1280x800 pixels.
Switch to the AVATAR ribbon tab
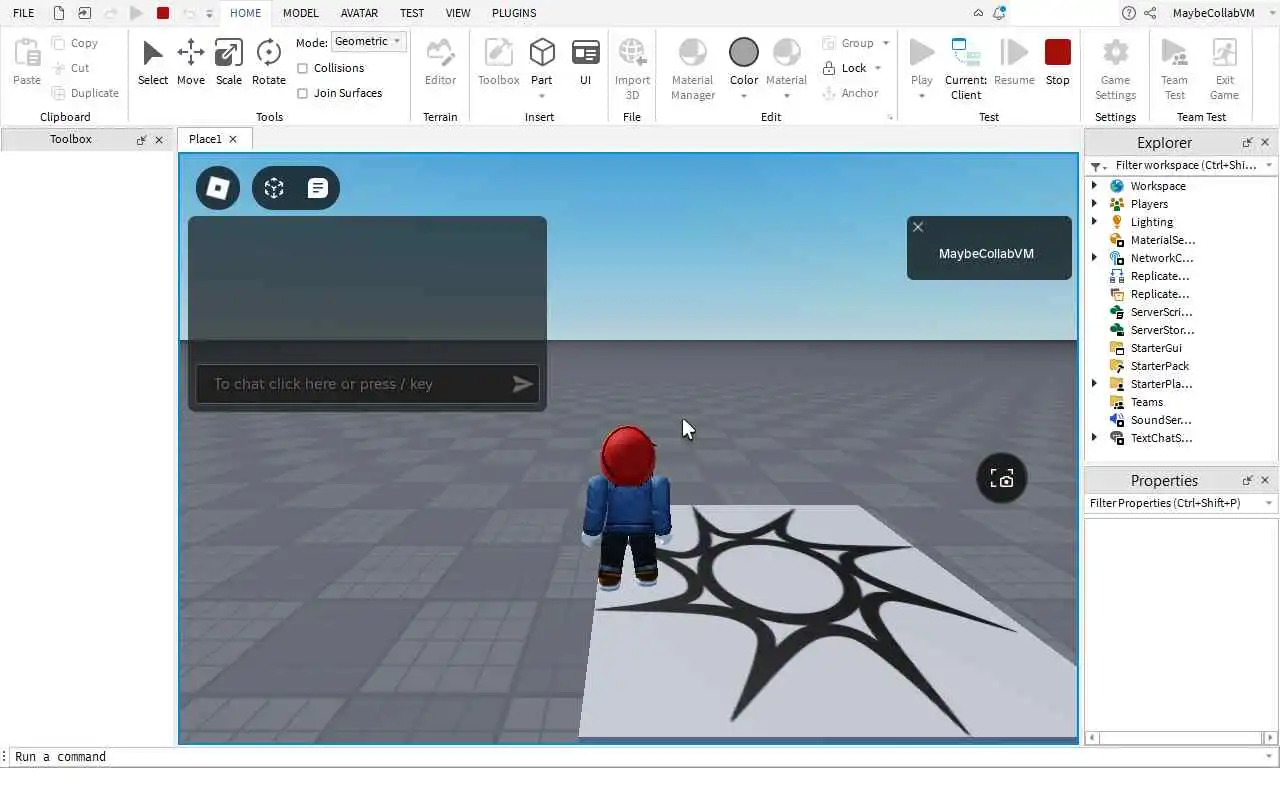point(359,13)
